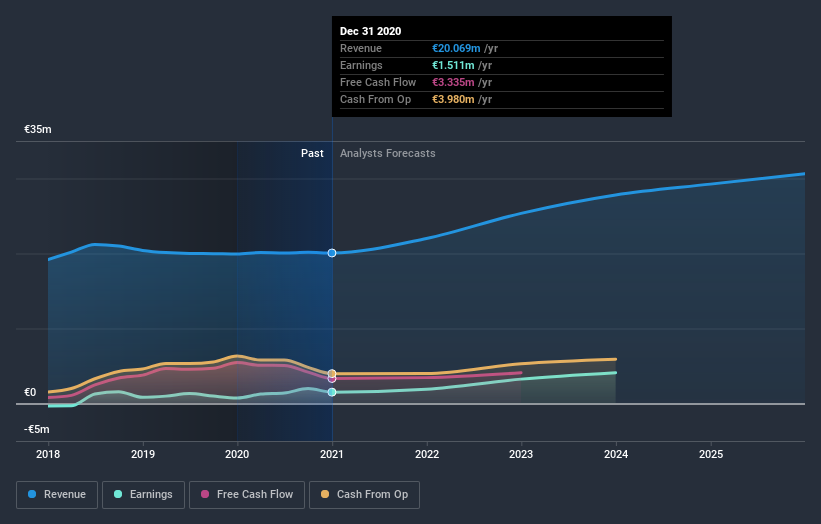Viewport: 821px width, 524px height.
Task: Toggle the Earnings series legend button
Action: (x=143, y=495)
